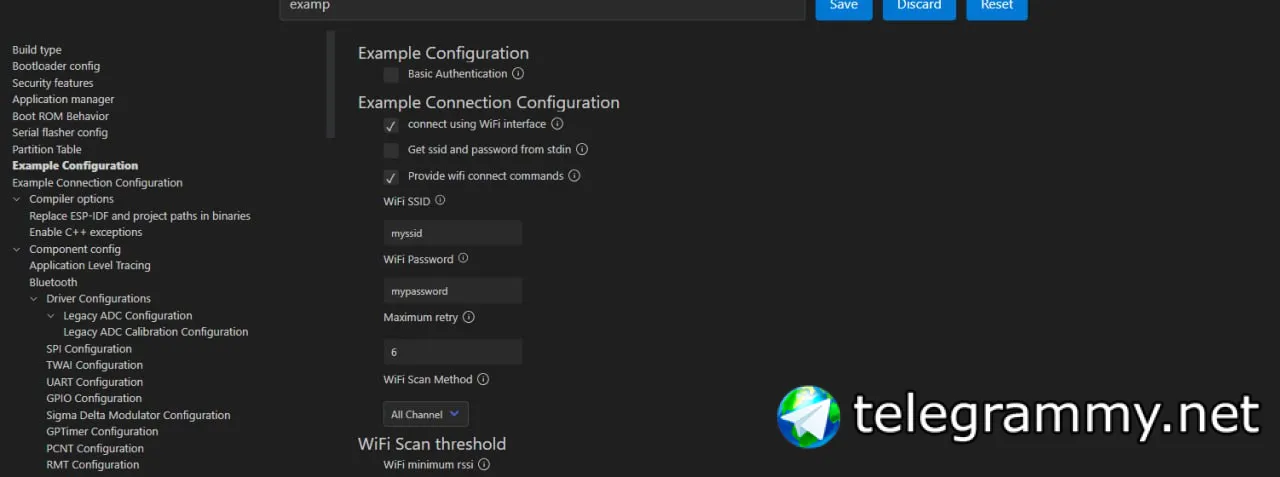Image resolution: width=1280 pixels, height=477 pixels.
Task: Open the WiFi Scan Method dropdown
Action: coord(425,414)
